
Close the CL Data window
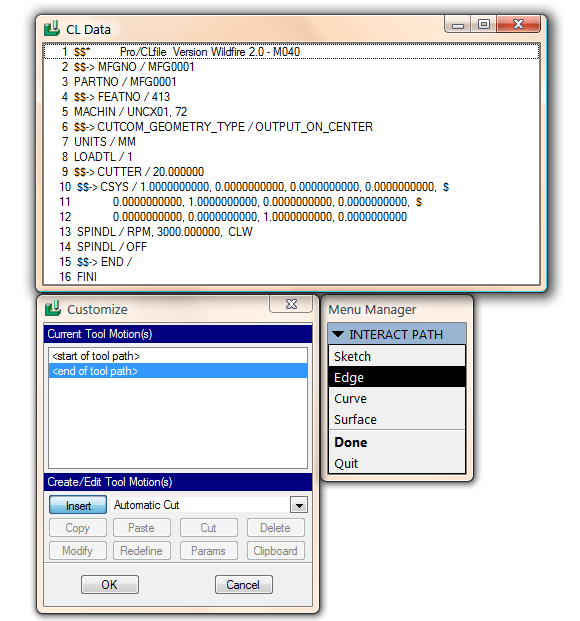pos(518,24)
